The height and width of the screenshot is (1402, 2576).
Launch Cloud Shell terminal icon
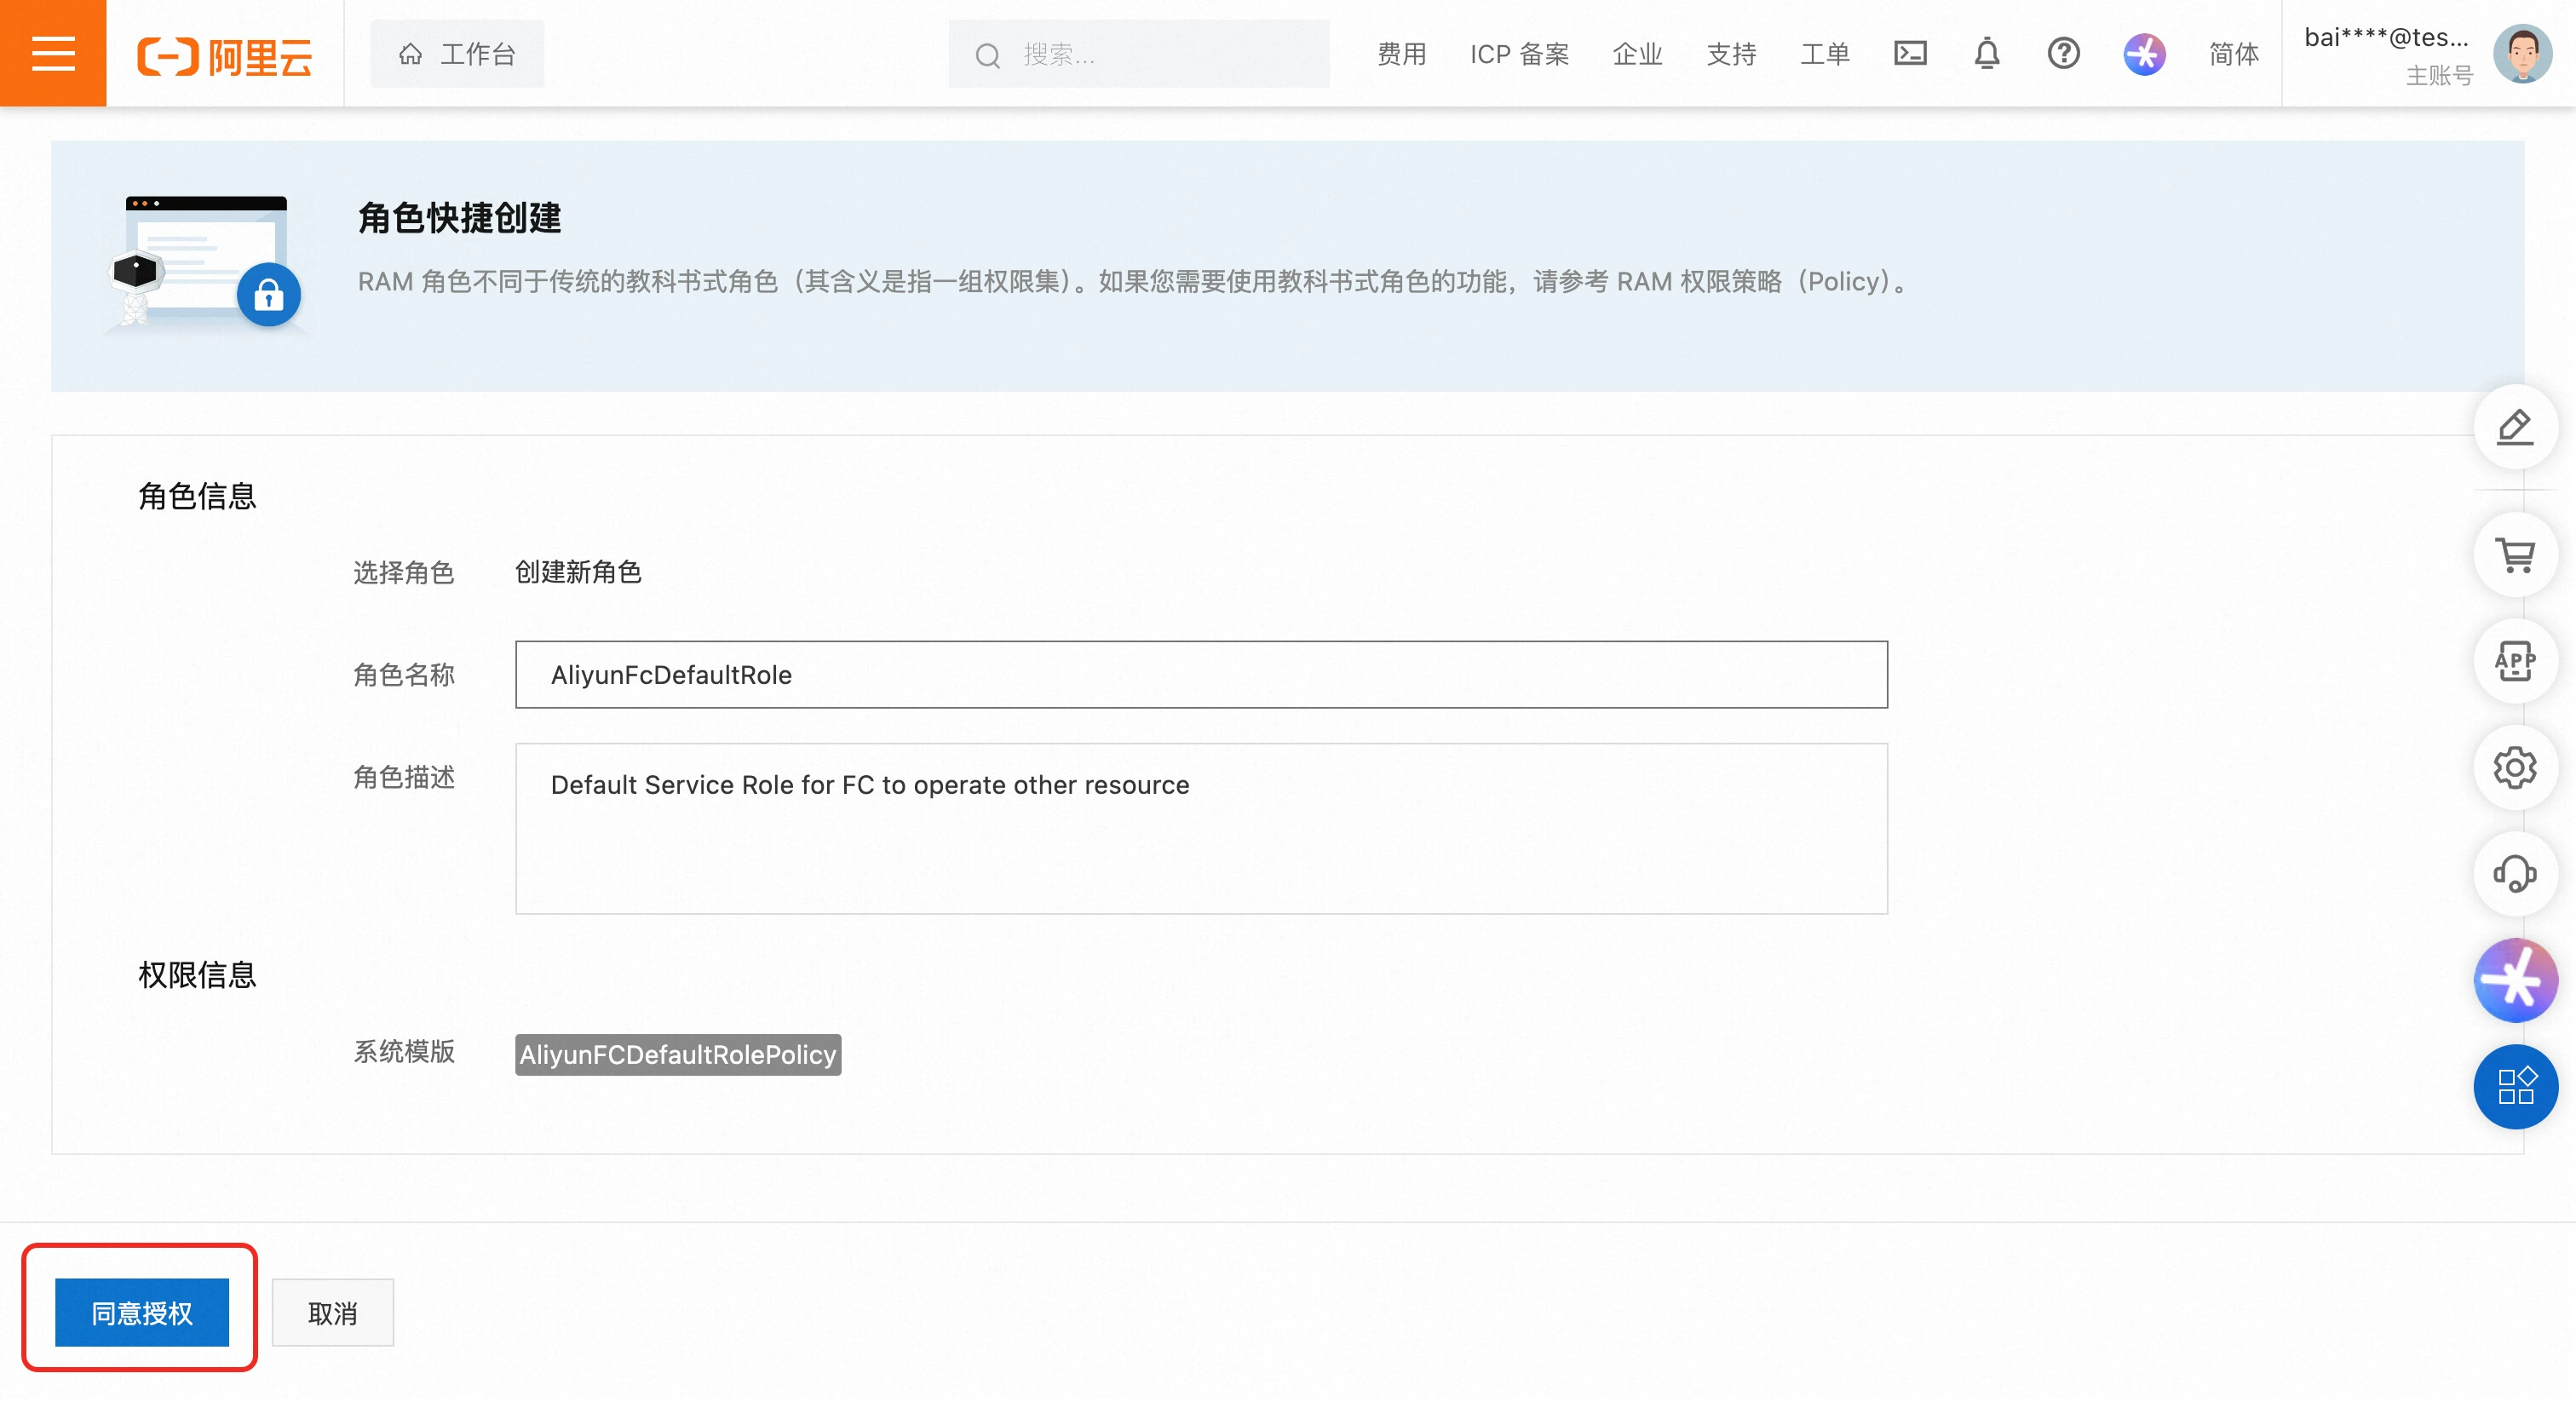coord(1910,53)
